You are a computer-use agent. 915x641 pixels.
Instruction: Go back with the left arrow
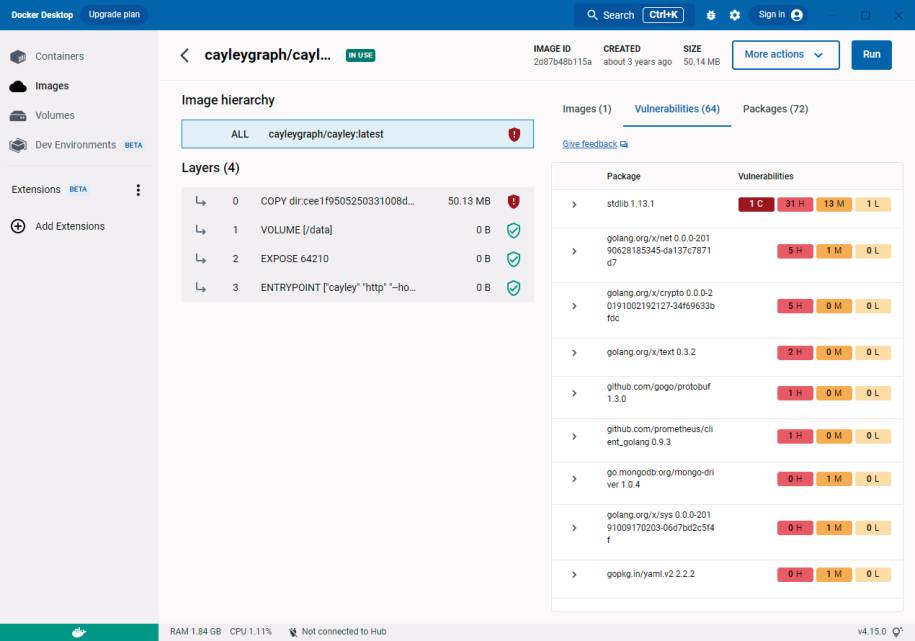pos(185,55)
